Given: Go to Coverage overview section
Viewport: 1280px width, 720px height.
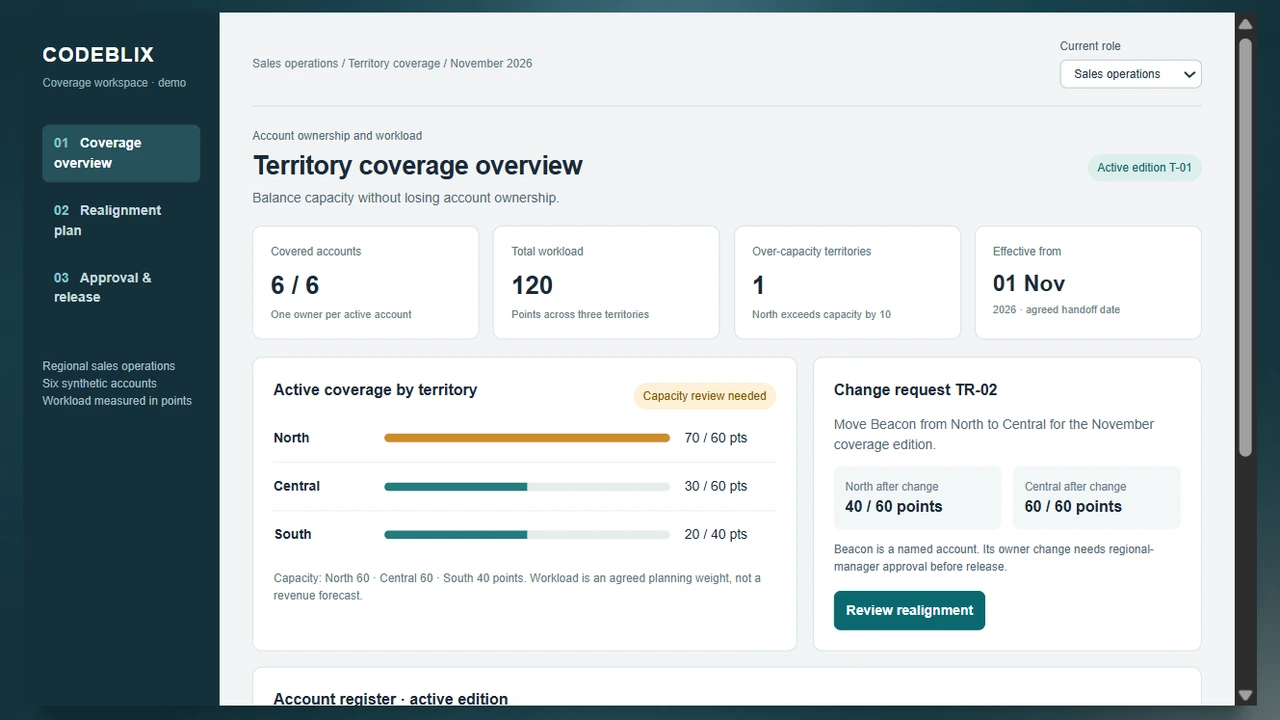Looking at the screenshot, I should [121, 153].
